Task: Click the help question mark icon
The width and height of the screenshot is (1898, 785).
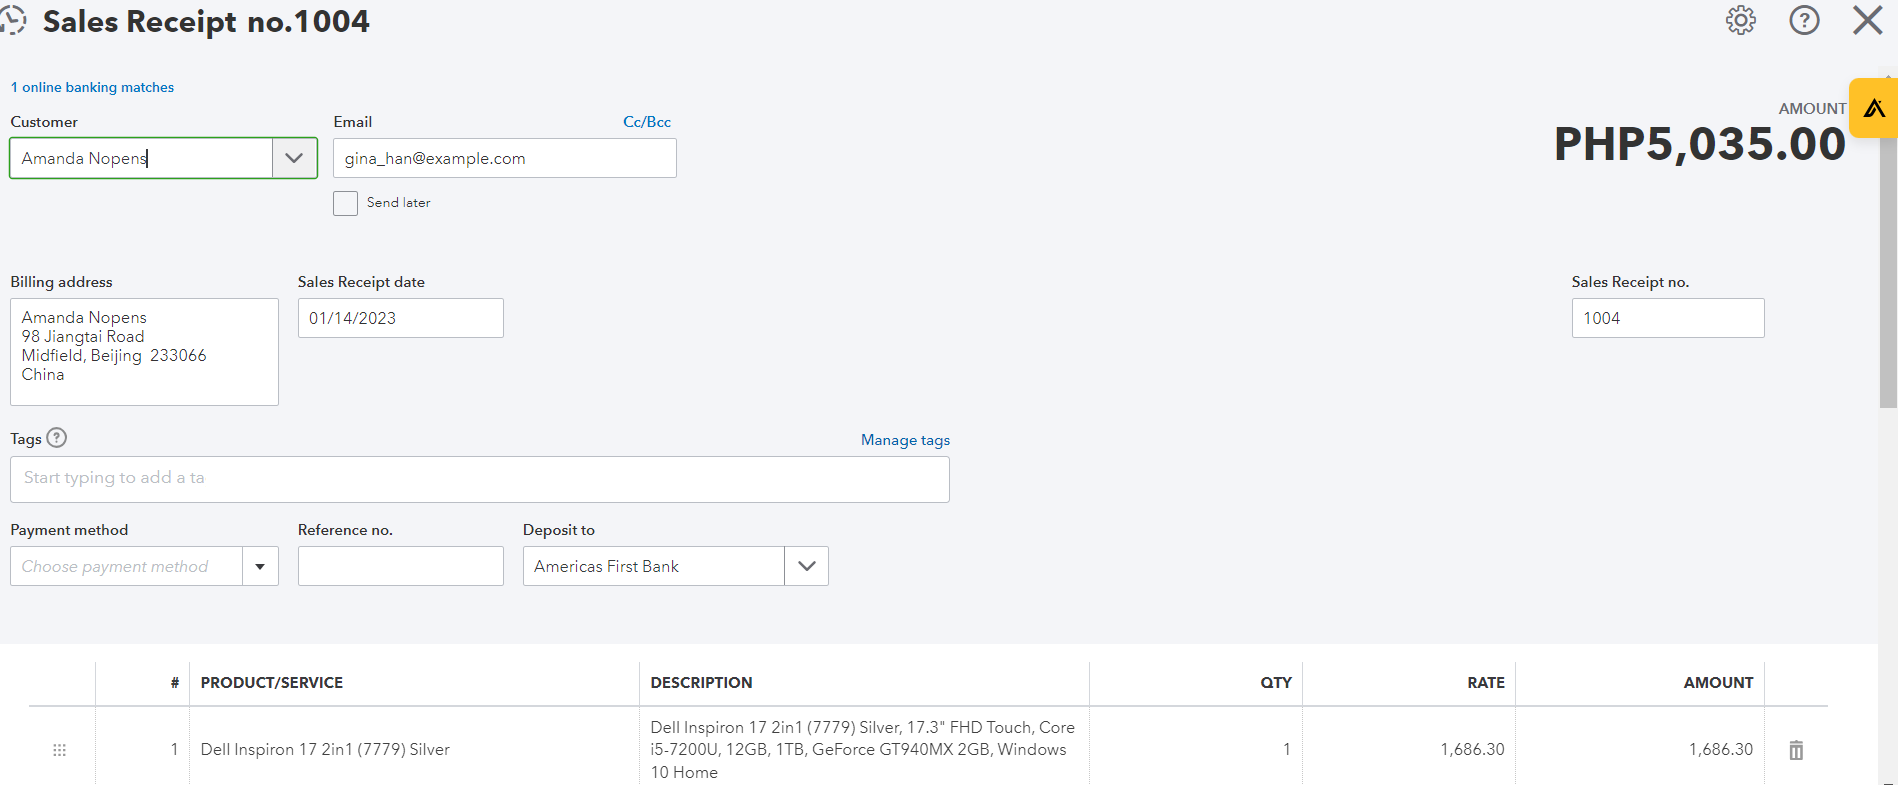Action: pos(1804,21)
